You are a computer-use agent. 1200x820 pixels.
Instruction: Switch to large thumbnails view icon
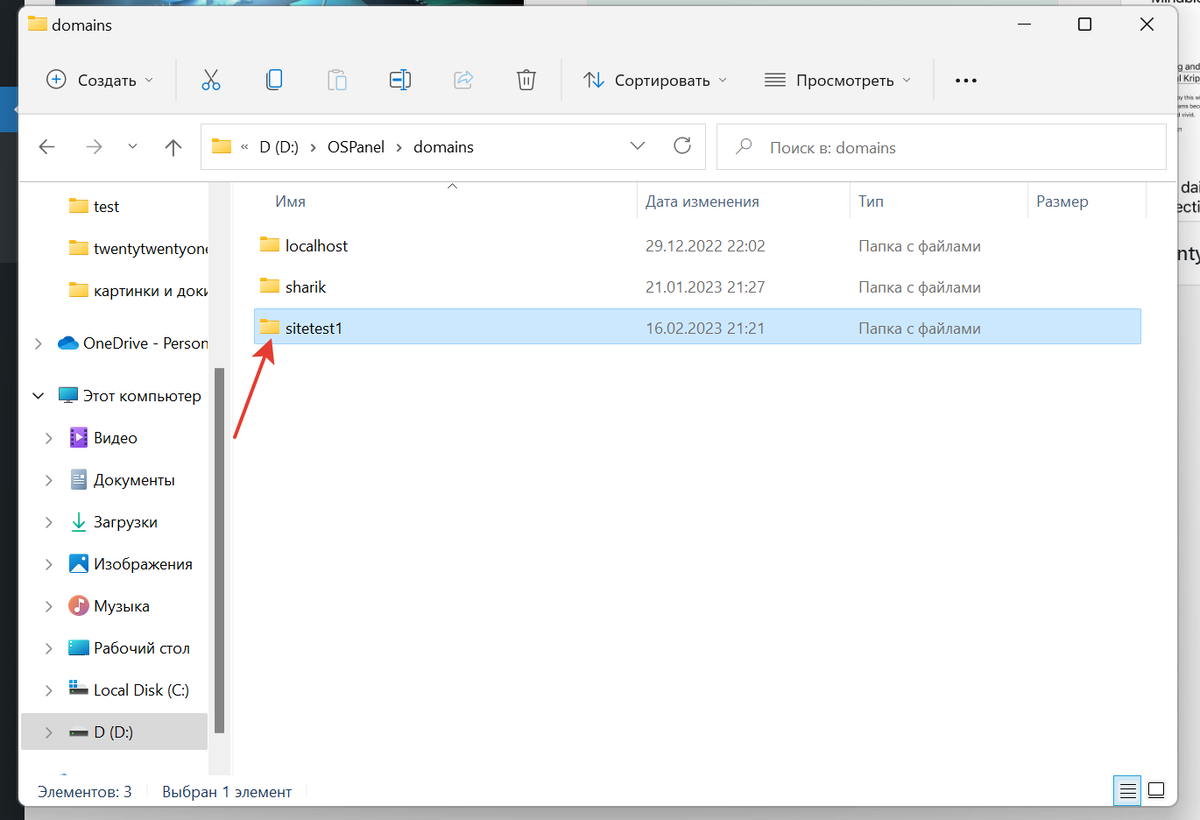point(1156,792)
